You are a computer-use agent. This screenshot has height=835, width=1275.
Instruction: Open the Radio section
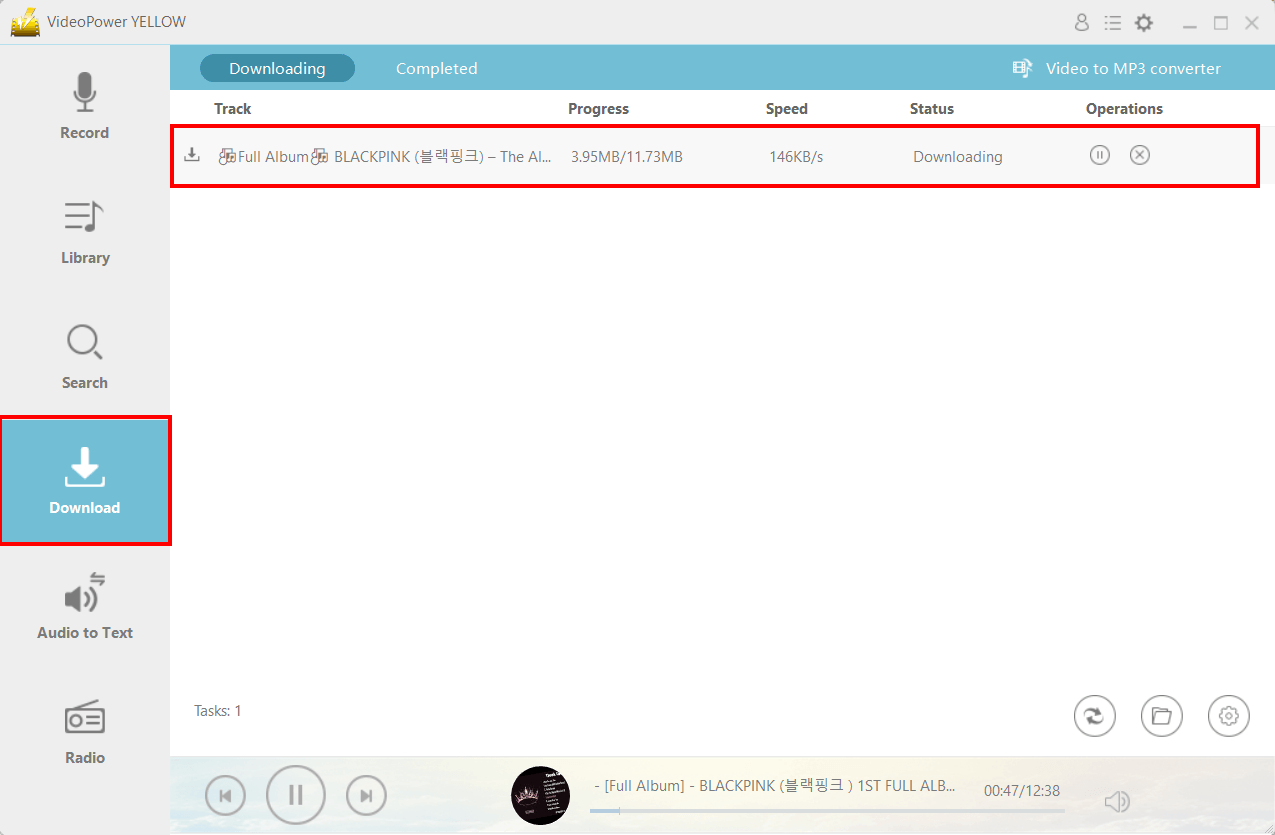85,732
